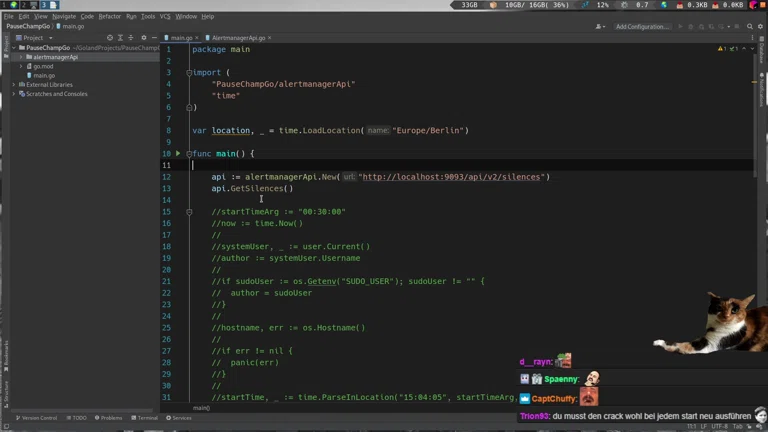Click the Collapse All icon in Project panel
Image resolution: width=768 pixels, height=432 pixels.
(132, 38)
